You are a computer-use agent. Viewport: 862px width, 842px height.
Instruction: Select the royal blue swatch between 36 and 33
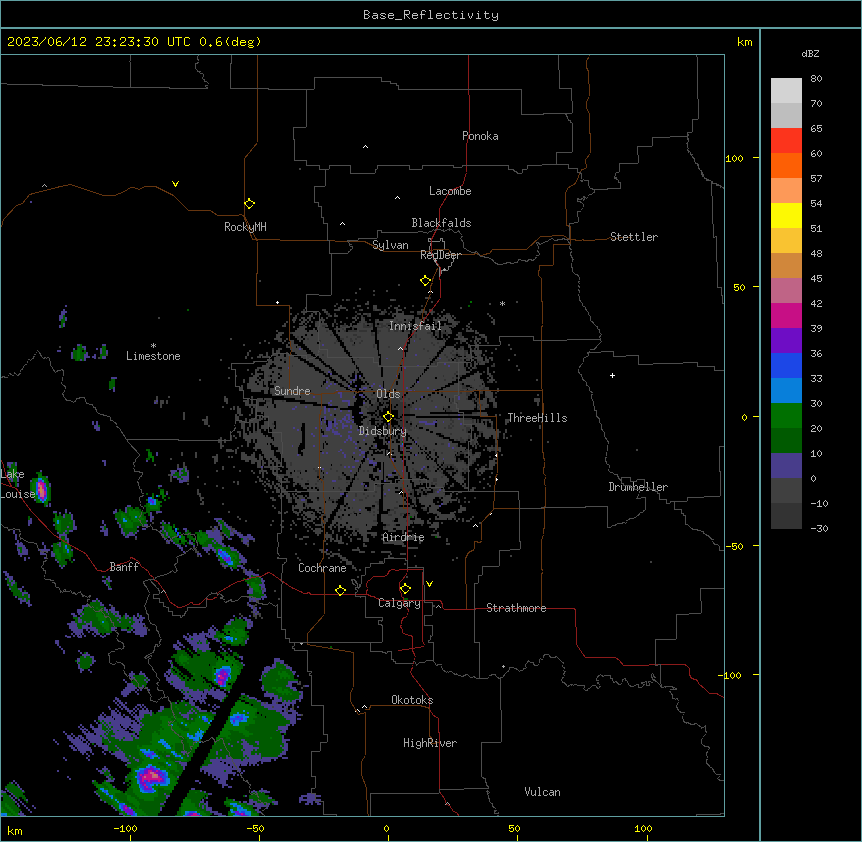(x=786, y=365)
